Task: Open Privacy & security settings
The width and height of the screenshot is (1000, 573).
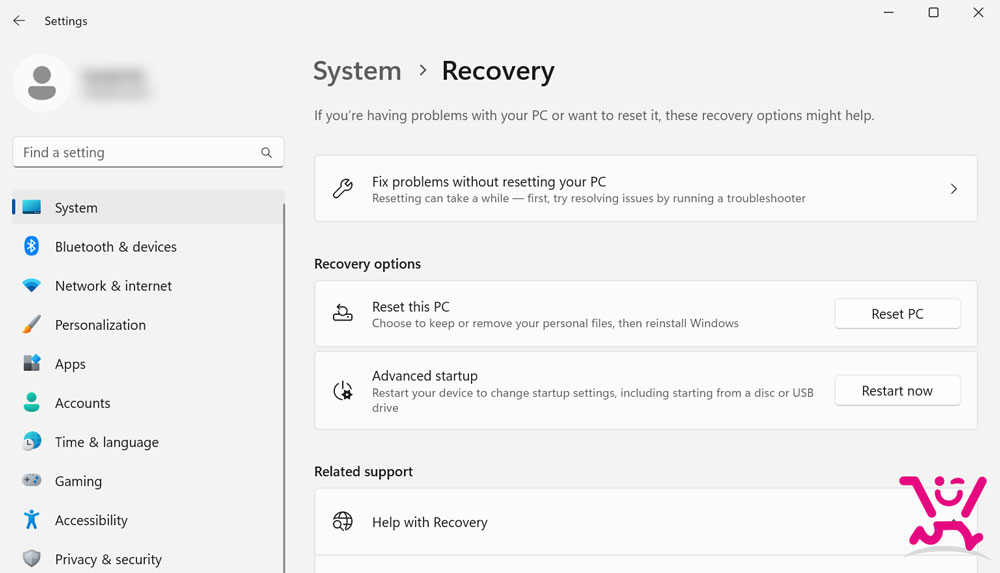Action: point(148,558)
